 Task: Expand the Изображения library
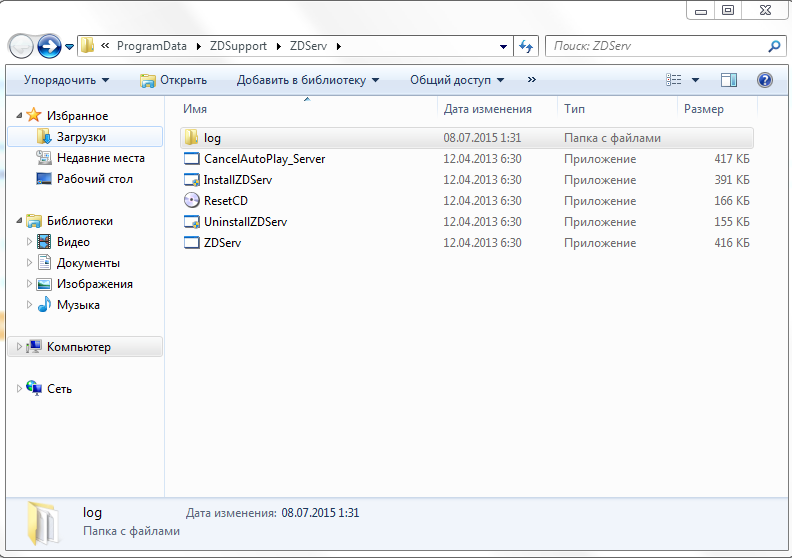point(29,284)
